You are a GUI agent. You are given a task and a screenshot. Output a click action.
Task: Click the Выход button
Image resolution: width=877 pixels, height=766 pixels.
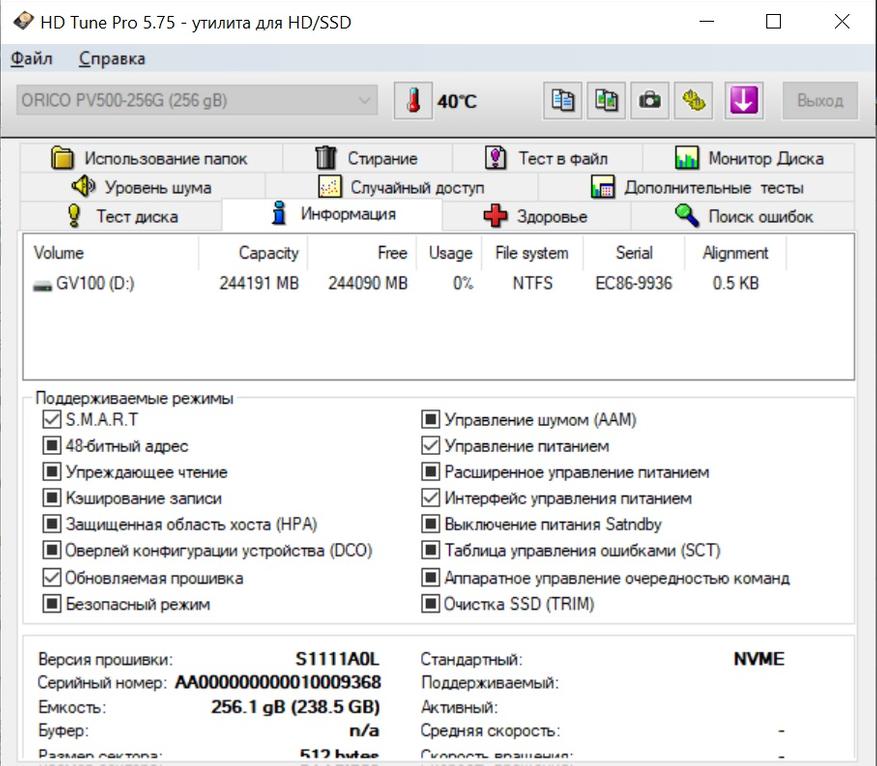pos(820,101)
